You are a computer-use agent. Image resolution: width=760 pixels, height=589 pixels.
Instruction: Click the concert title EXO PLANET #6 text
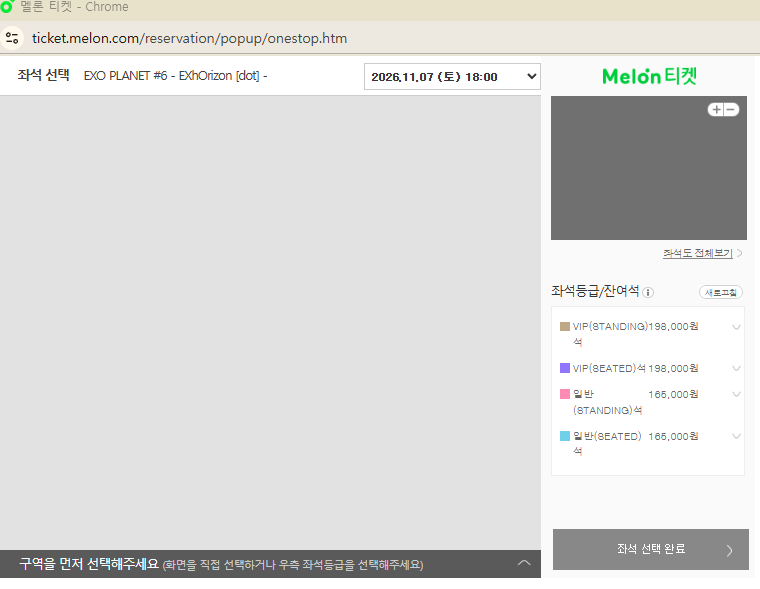click(x=175, y=76)
